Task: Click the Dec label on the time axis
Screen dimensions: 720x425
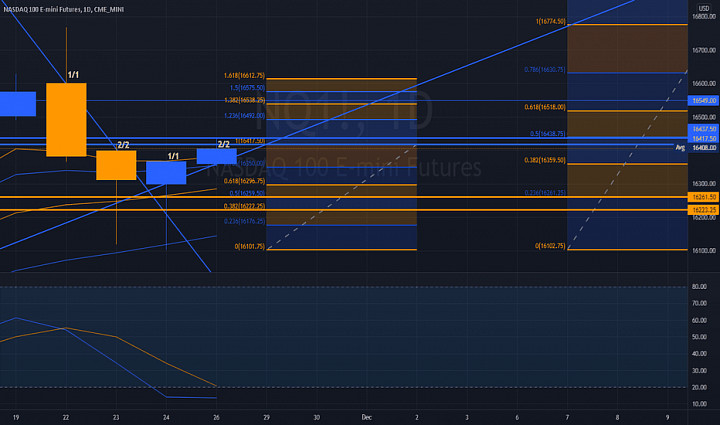Action: click(x=366, y=417)
